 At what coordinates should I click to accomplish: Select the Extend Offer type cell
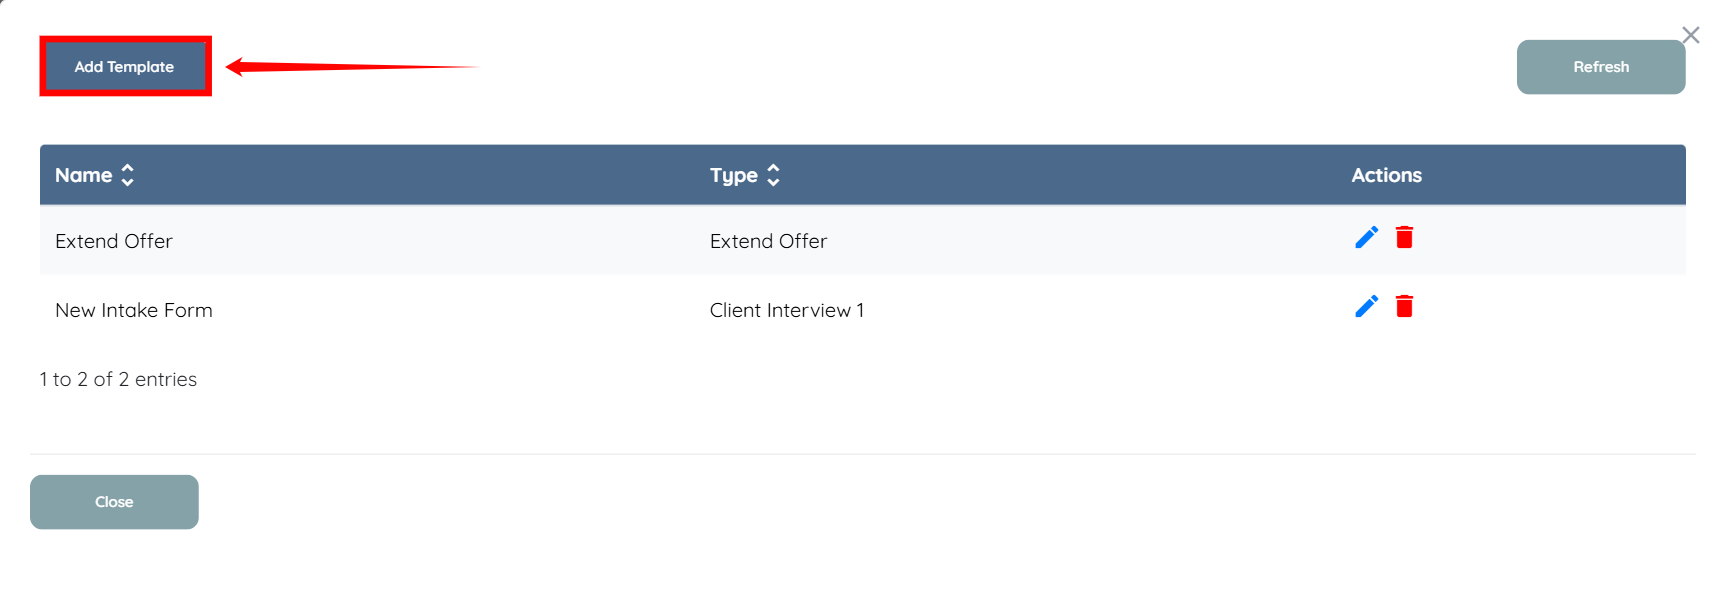768,241
